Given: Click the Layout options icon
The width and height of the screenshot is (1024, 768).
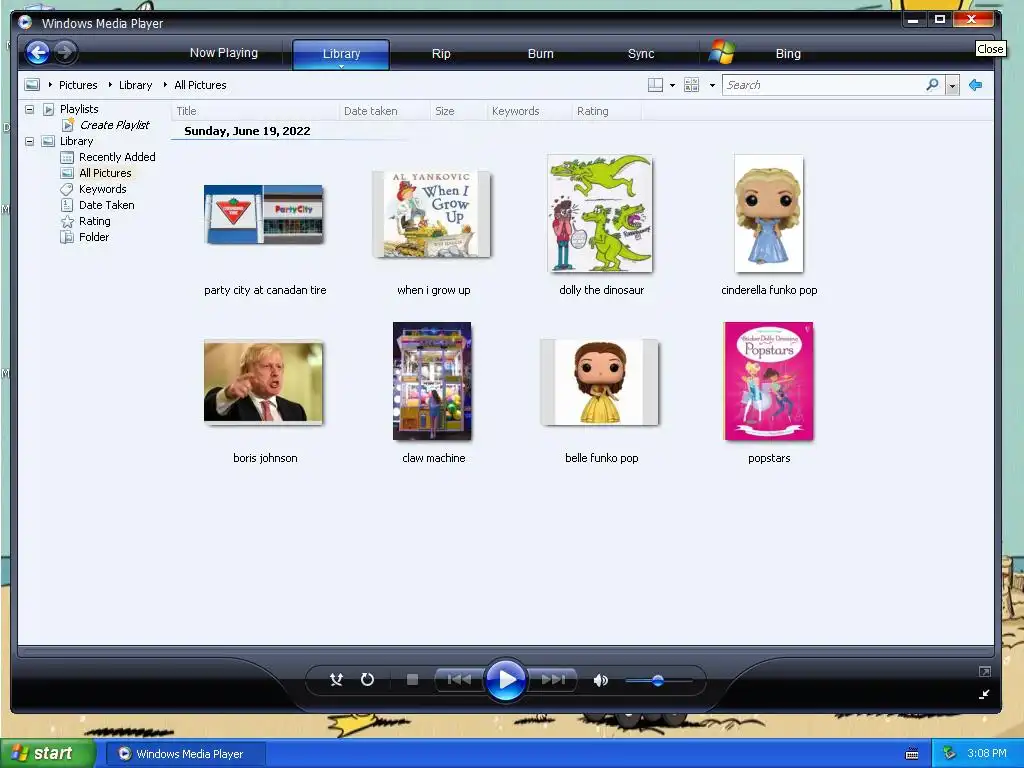Looking at the screenshot, I should (x=655, y=85).
